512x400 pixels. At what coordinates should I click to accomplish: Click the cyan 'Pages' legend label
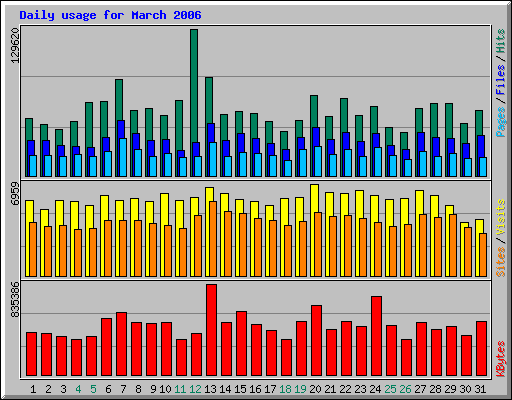pos(501,122)
